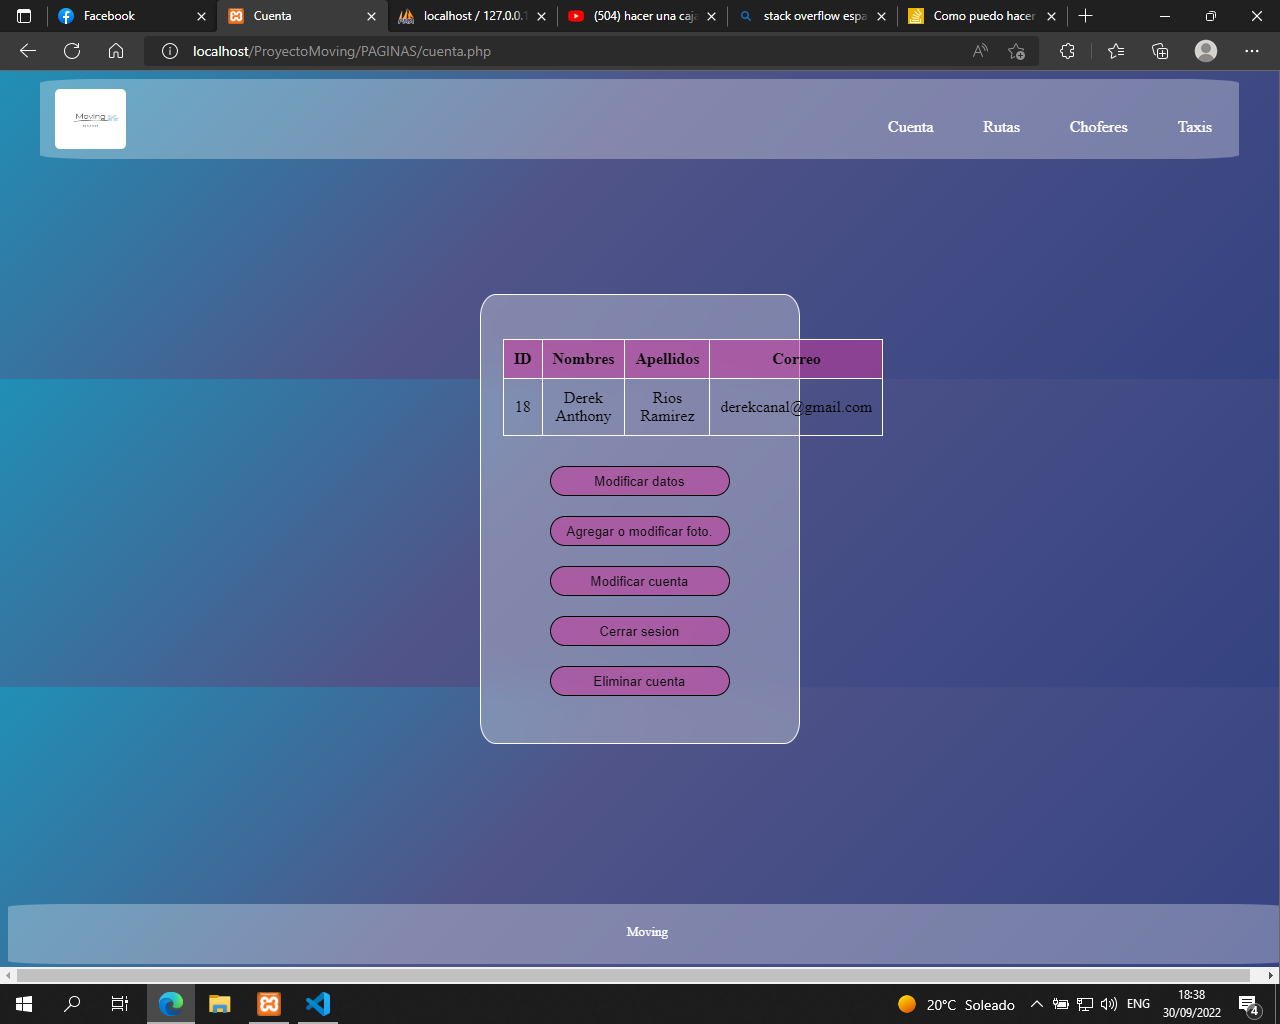This screenshot has width=1280, height=1024.
Task: Select the ID cell showing 18
Action: pyautogui.click(x=523, y=407)
